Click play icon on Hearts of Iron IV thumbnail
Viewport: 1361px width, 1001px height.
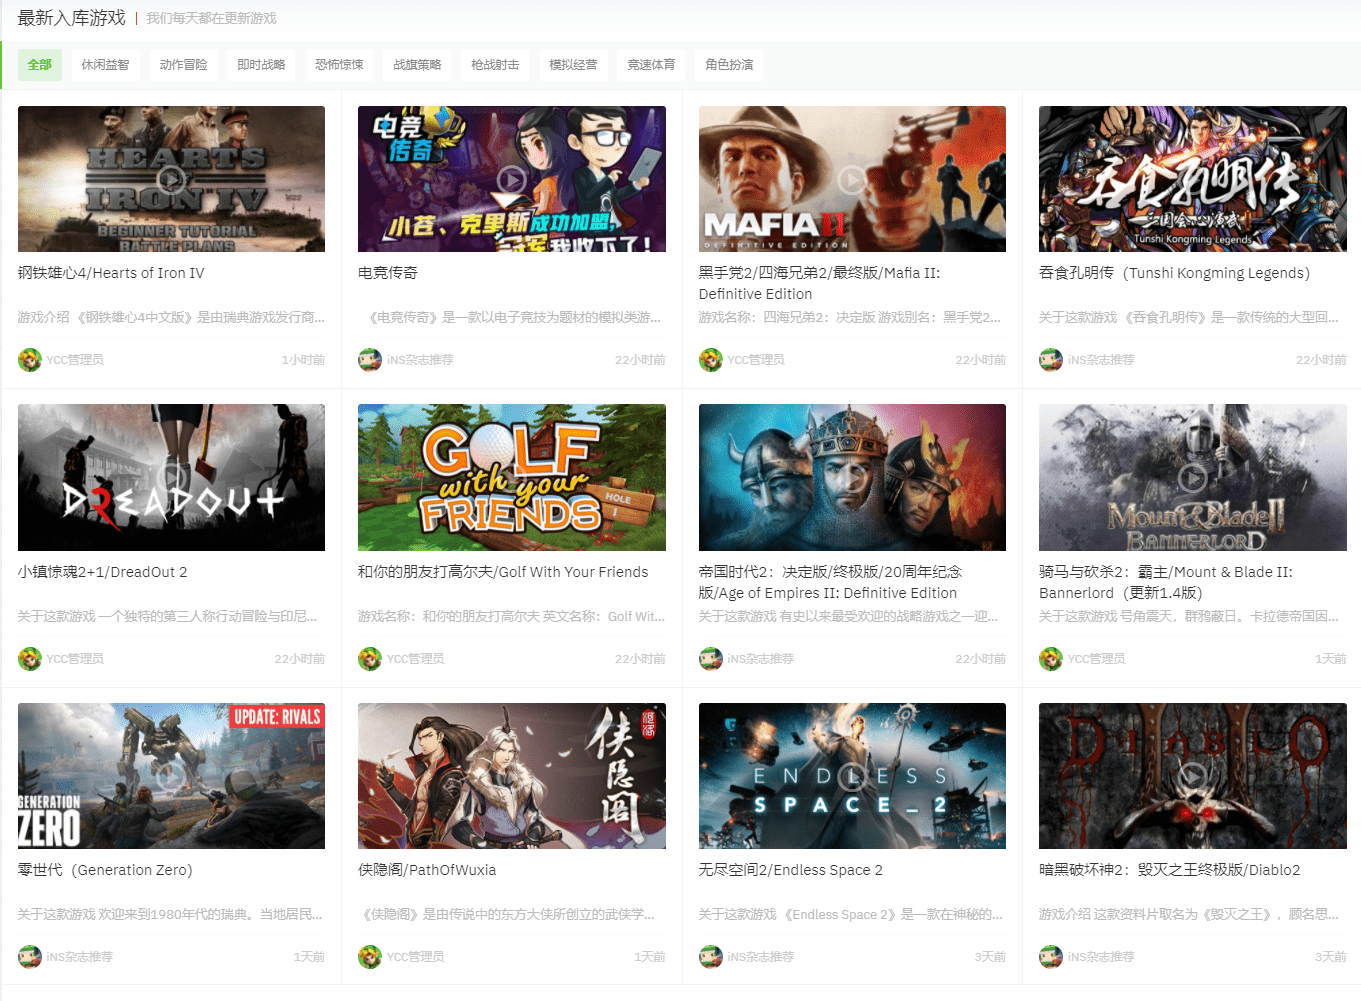(x=171, y=179)
